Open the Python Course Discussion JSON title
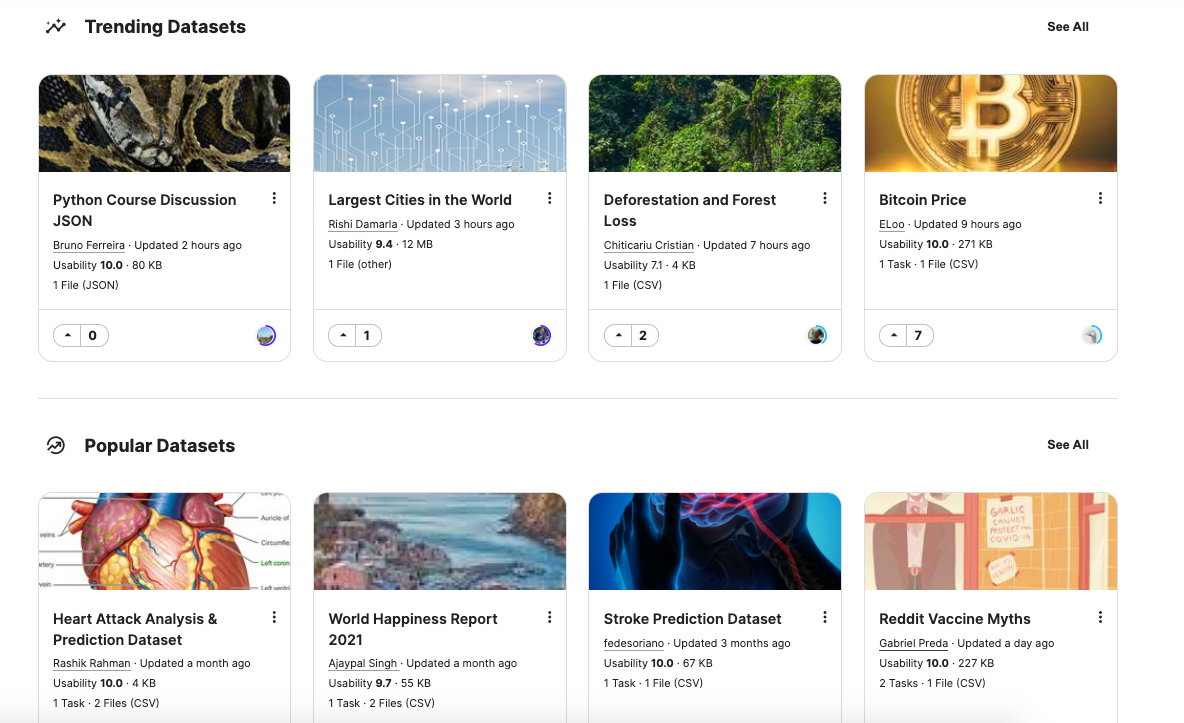 [x=144, y=210]
